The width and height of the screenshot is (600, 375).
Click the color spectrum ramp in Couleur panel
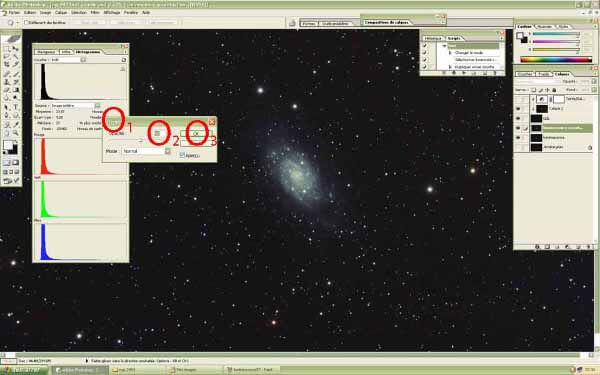click(556, 59)
